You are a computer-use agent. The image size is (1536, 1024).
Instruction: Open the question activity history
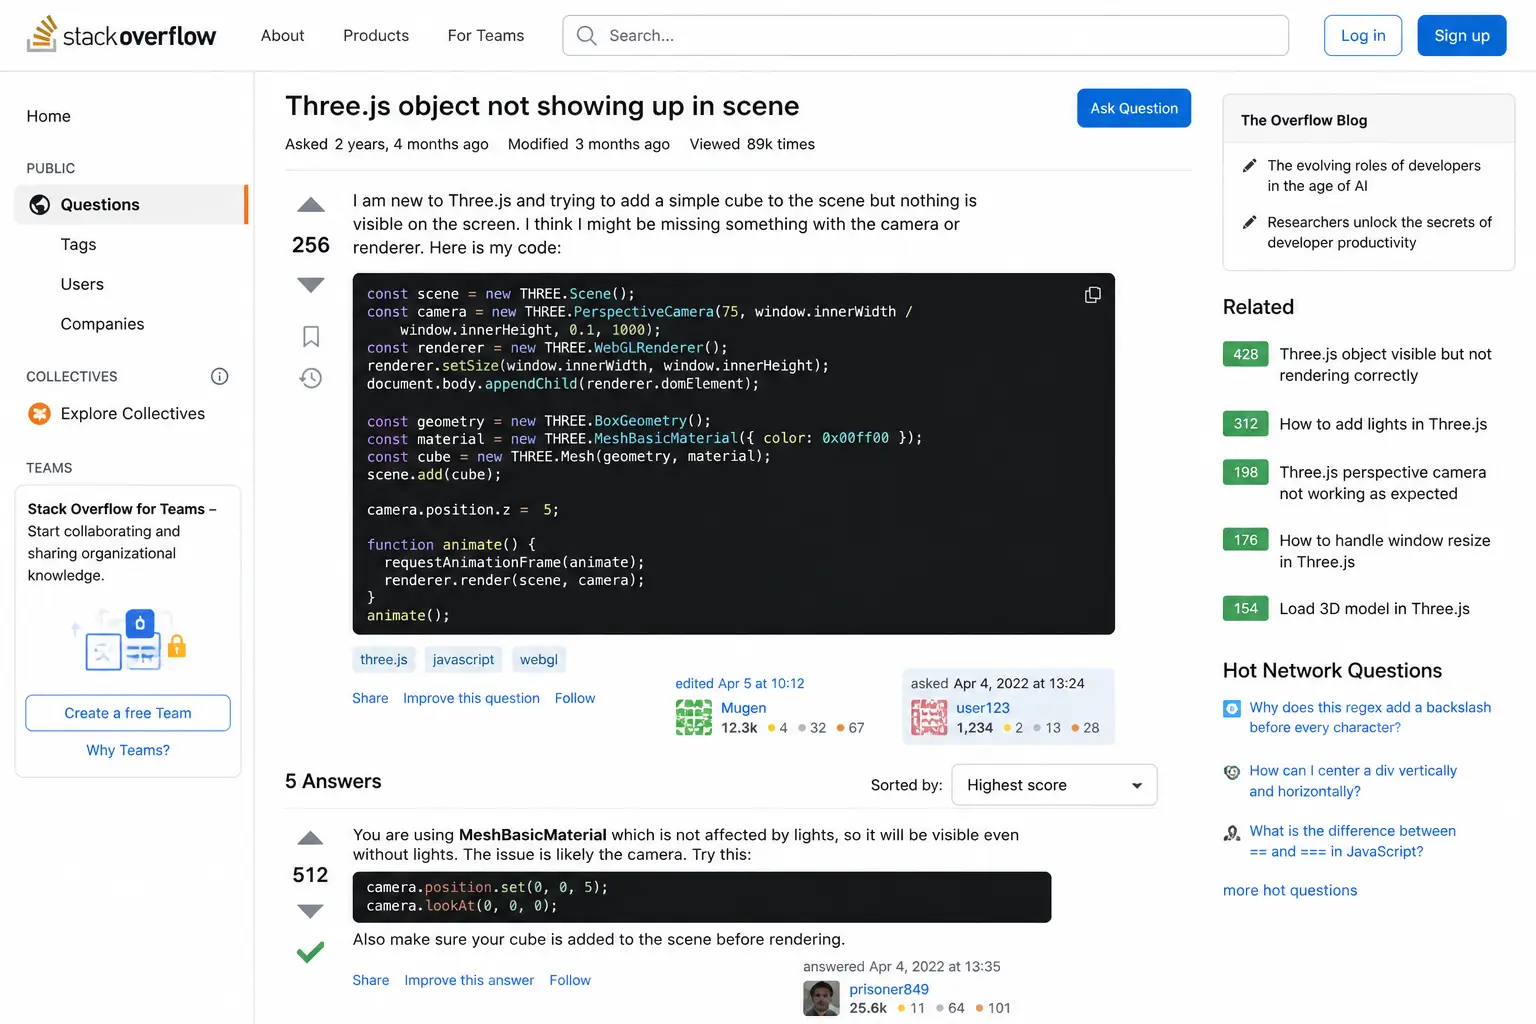[311, 378]
